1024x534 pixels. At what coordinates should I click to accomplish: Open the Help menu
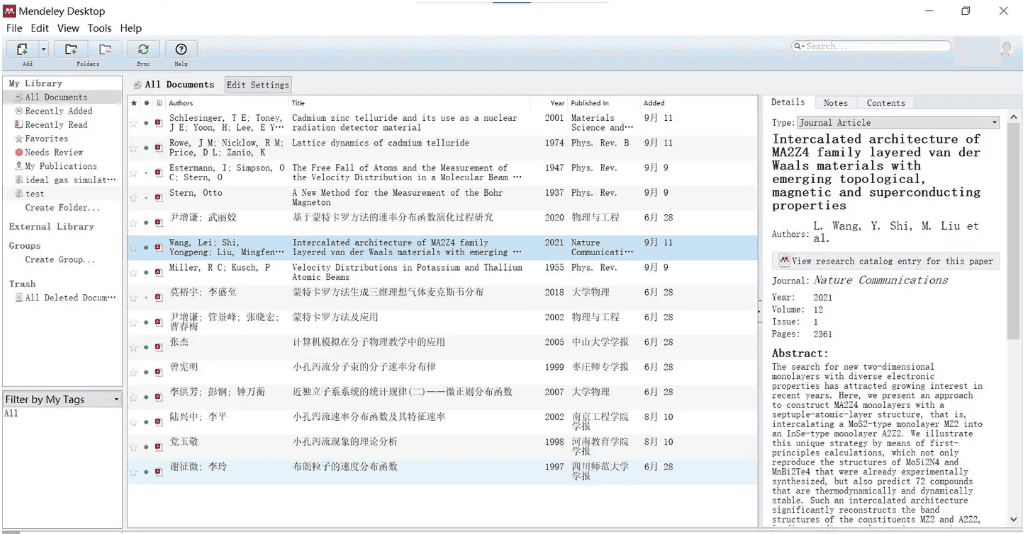[x=131, y=28]
